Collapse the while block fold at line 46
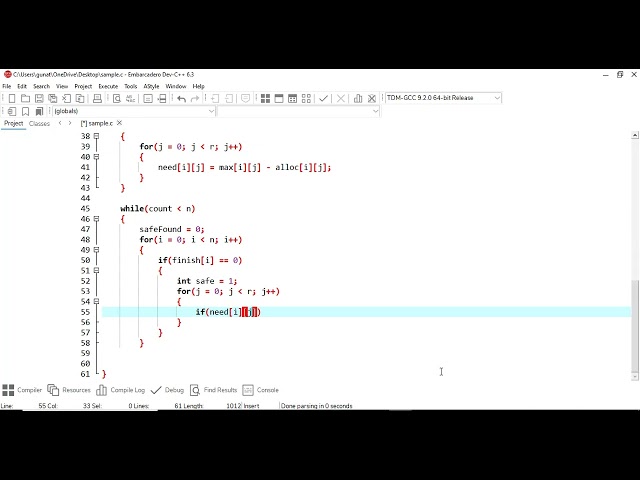Viewport: 640px width, 480px height. (96, 219)
